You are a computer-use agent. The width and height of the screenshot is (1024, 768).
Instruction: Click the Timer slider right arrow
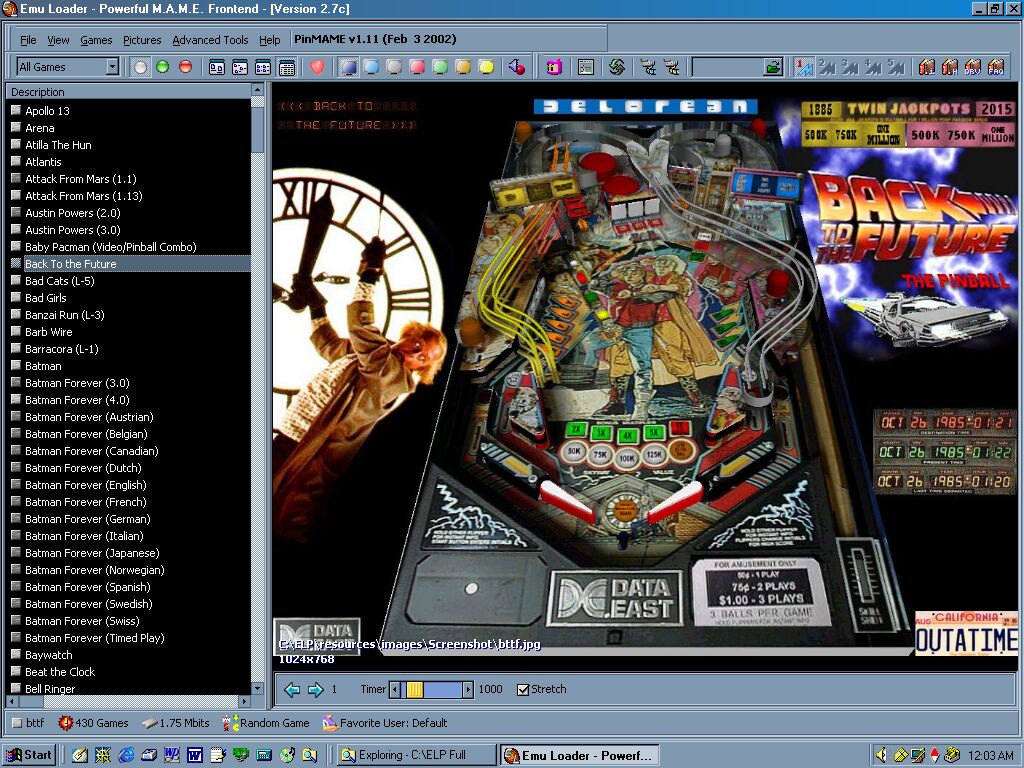[x=468, y=690]
